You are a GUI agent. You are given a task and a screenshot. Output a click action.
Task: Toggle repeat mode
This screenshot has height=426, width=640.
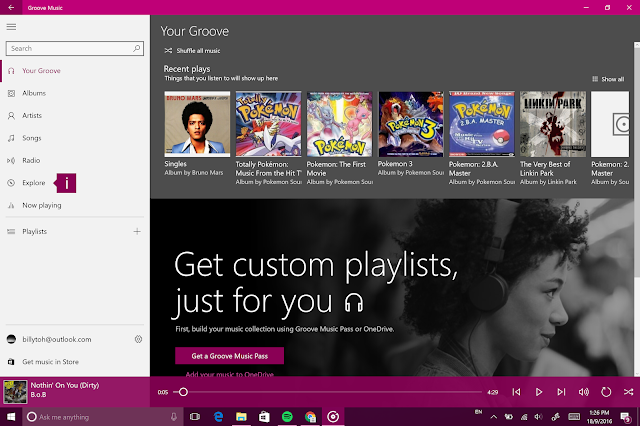pos(606,392)
